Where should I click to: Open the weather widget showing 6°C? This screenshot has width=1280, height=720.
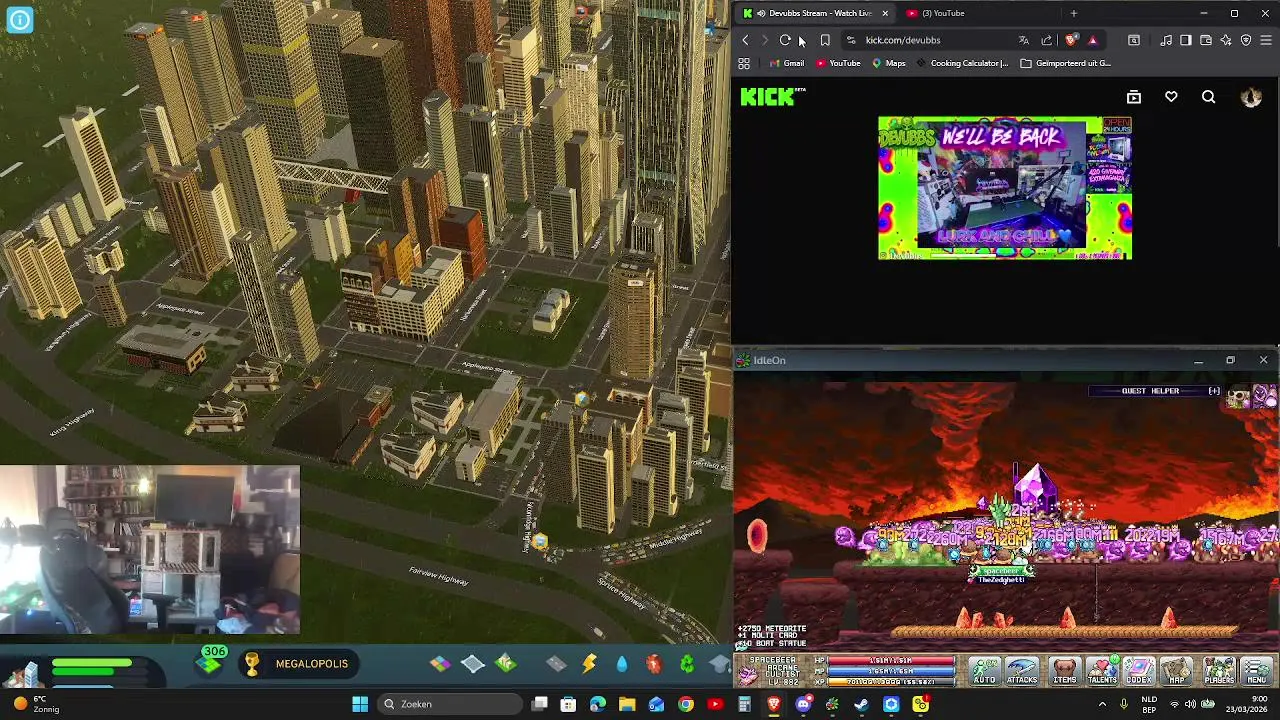38,704
